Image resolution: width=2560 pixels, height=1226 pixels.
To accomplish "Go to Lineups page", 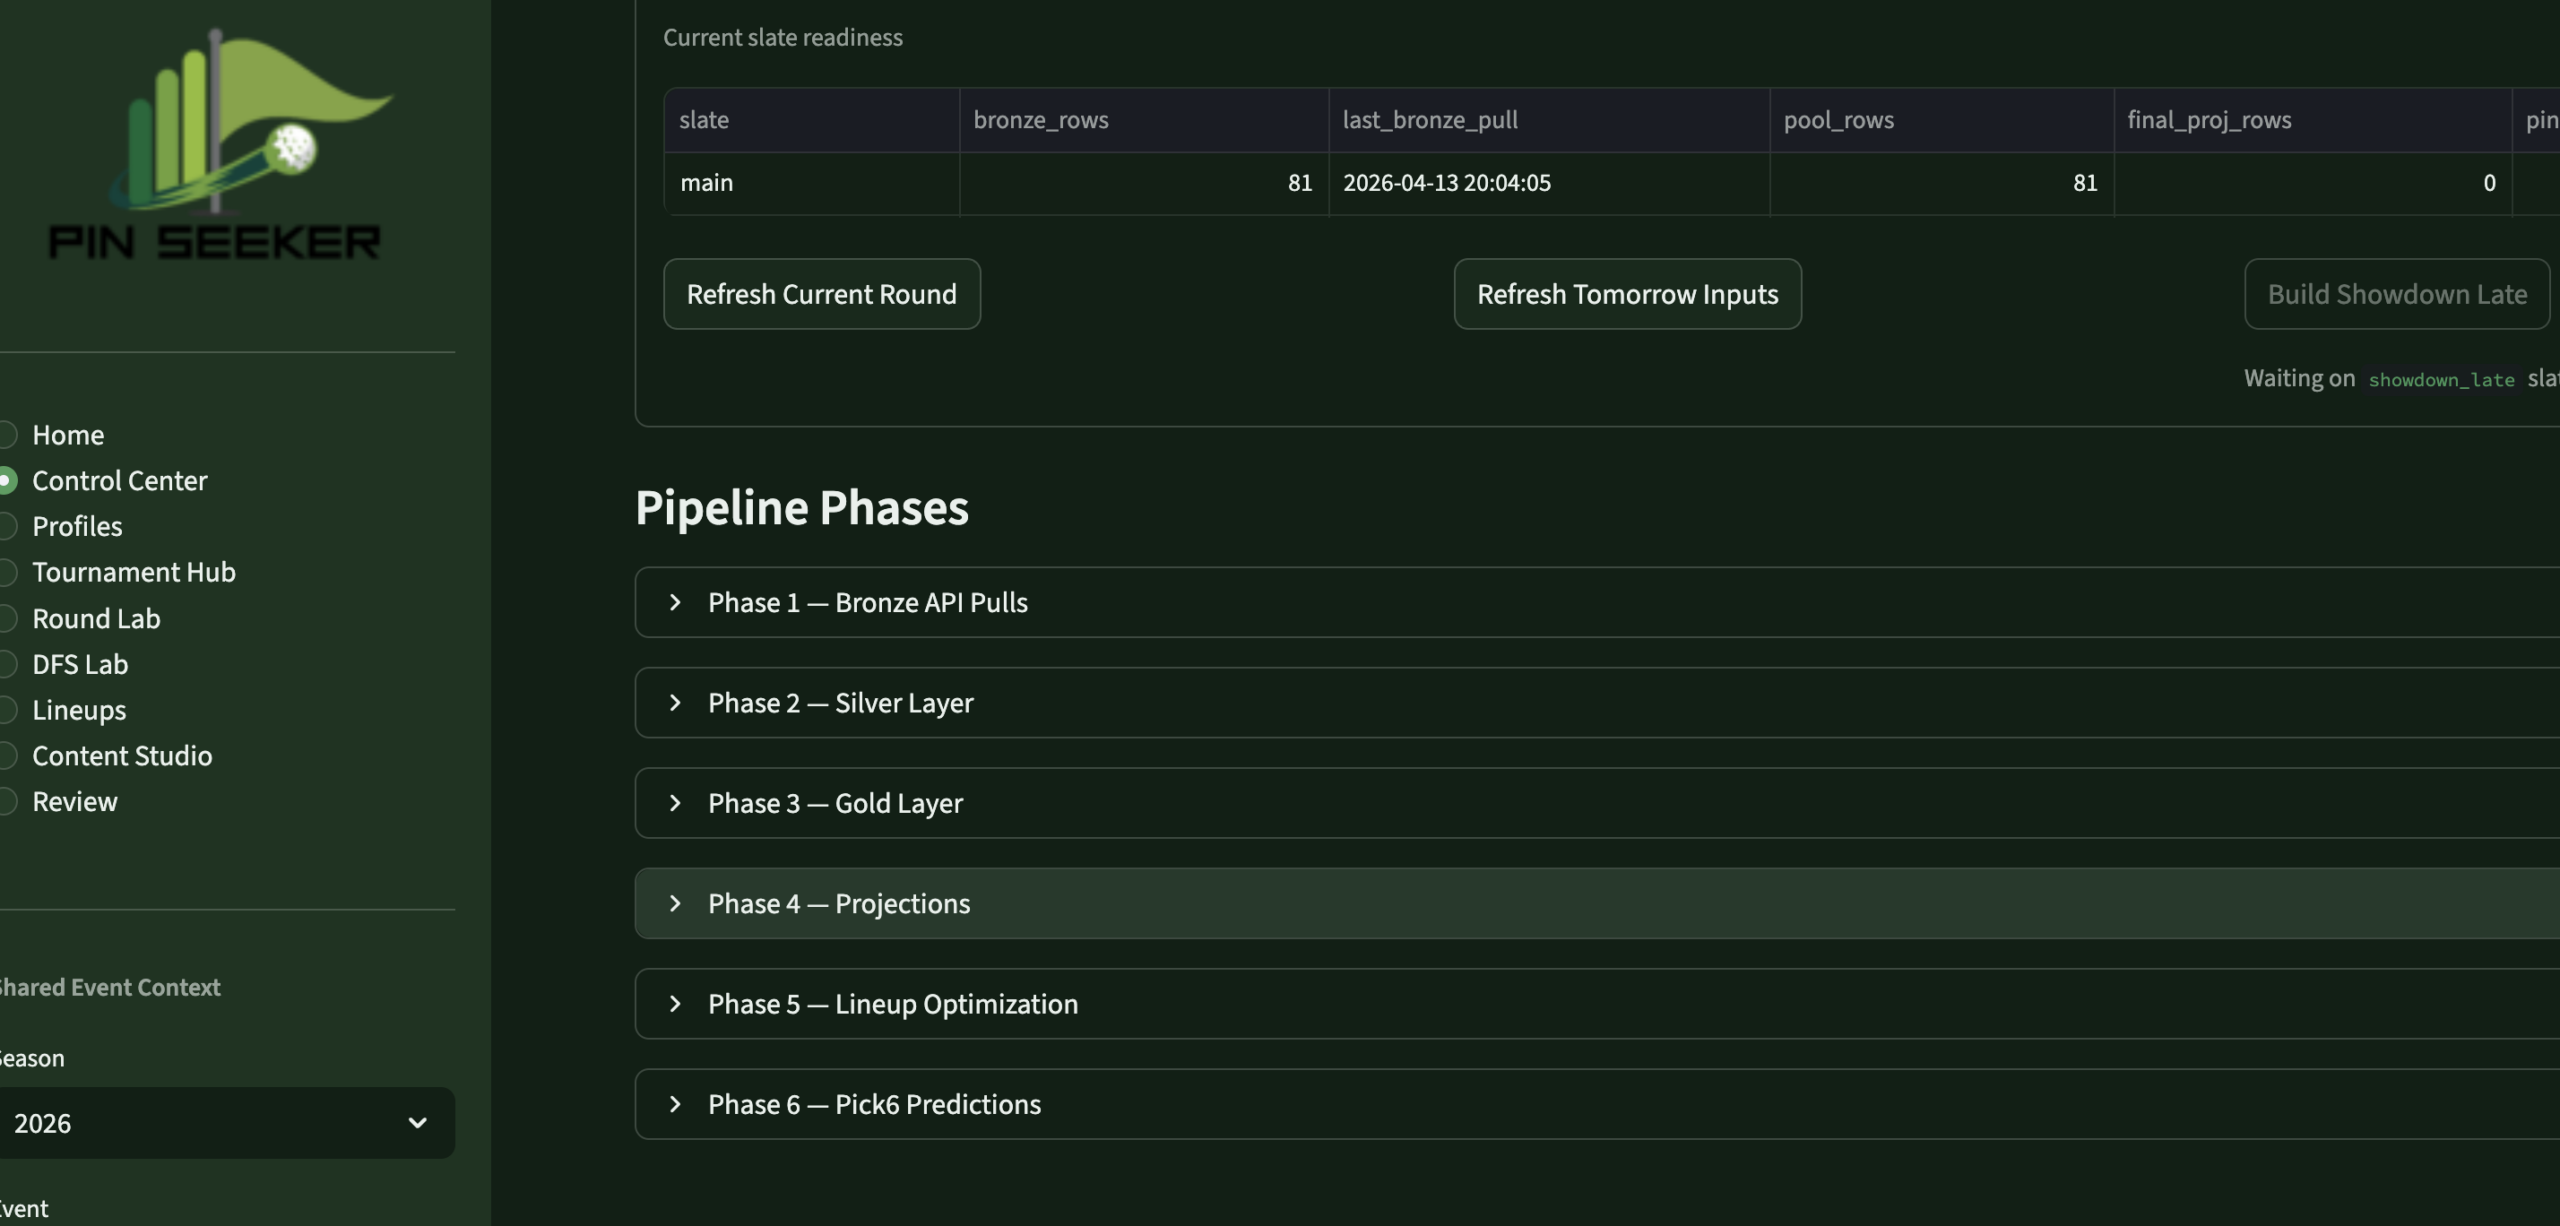I will click(79, 711).
